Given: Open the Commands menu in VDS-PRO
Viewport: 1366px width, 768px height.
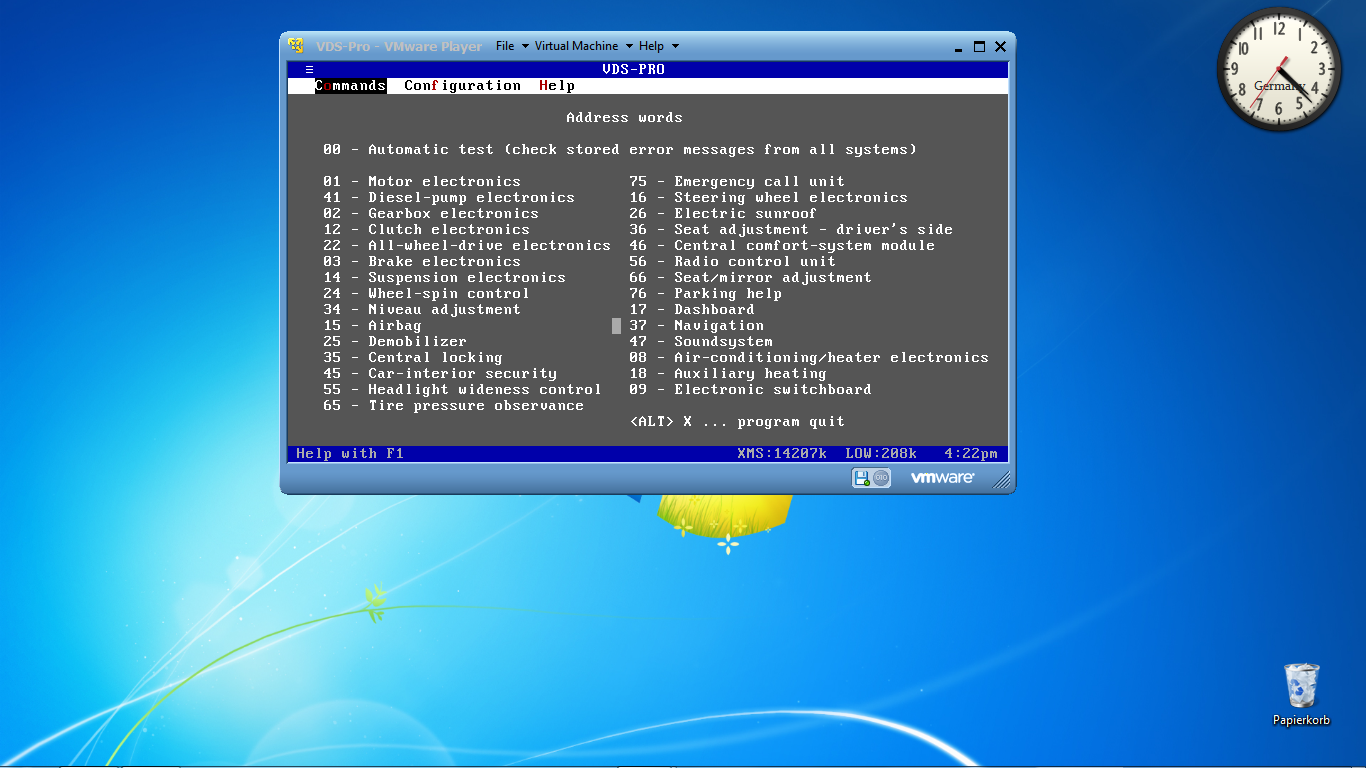Looking at the screenshot, I should pos(350,86).
